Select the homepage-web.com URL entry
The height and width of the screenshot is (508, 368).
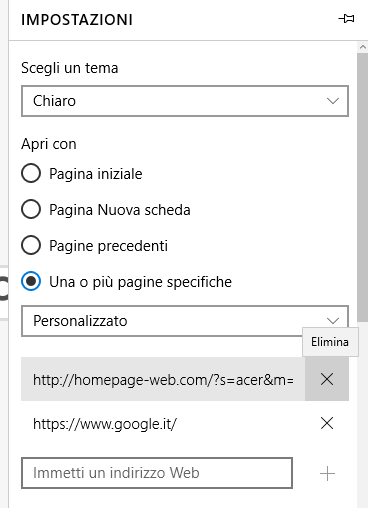pos(163,379)
